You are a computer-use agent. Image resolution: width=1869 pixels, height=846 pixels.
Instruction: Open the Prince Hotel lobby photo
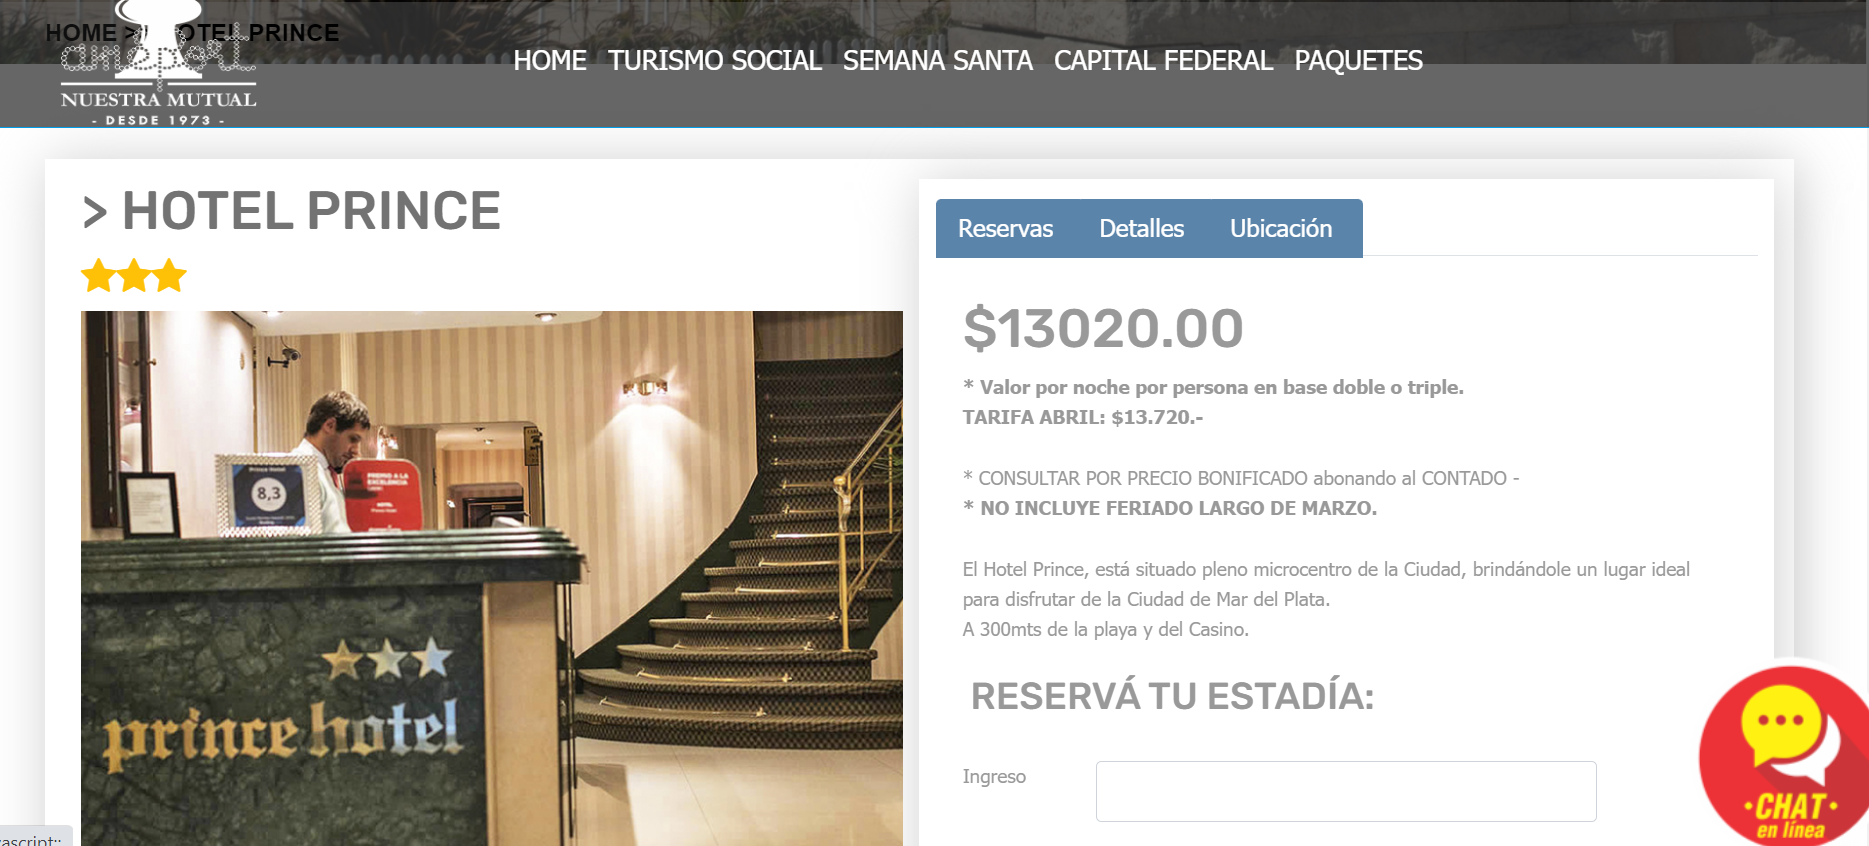(492, 578)
